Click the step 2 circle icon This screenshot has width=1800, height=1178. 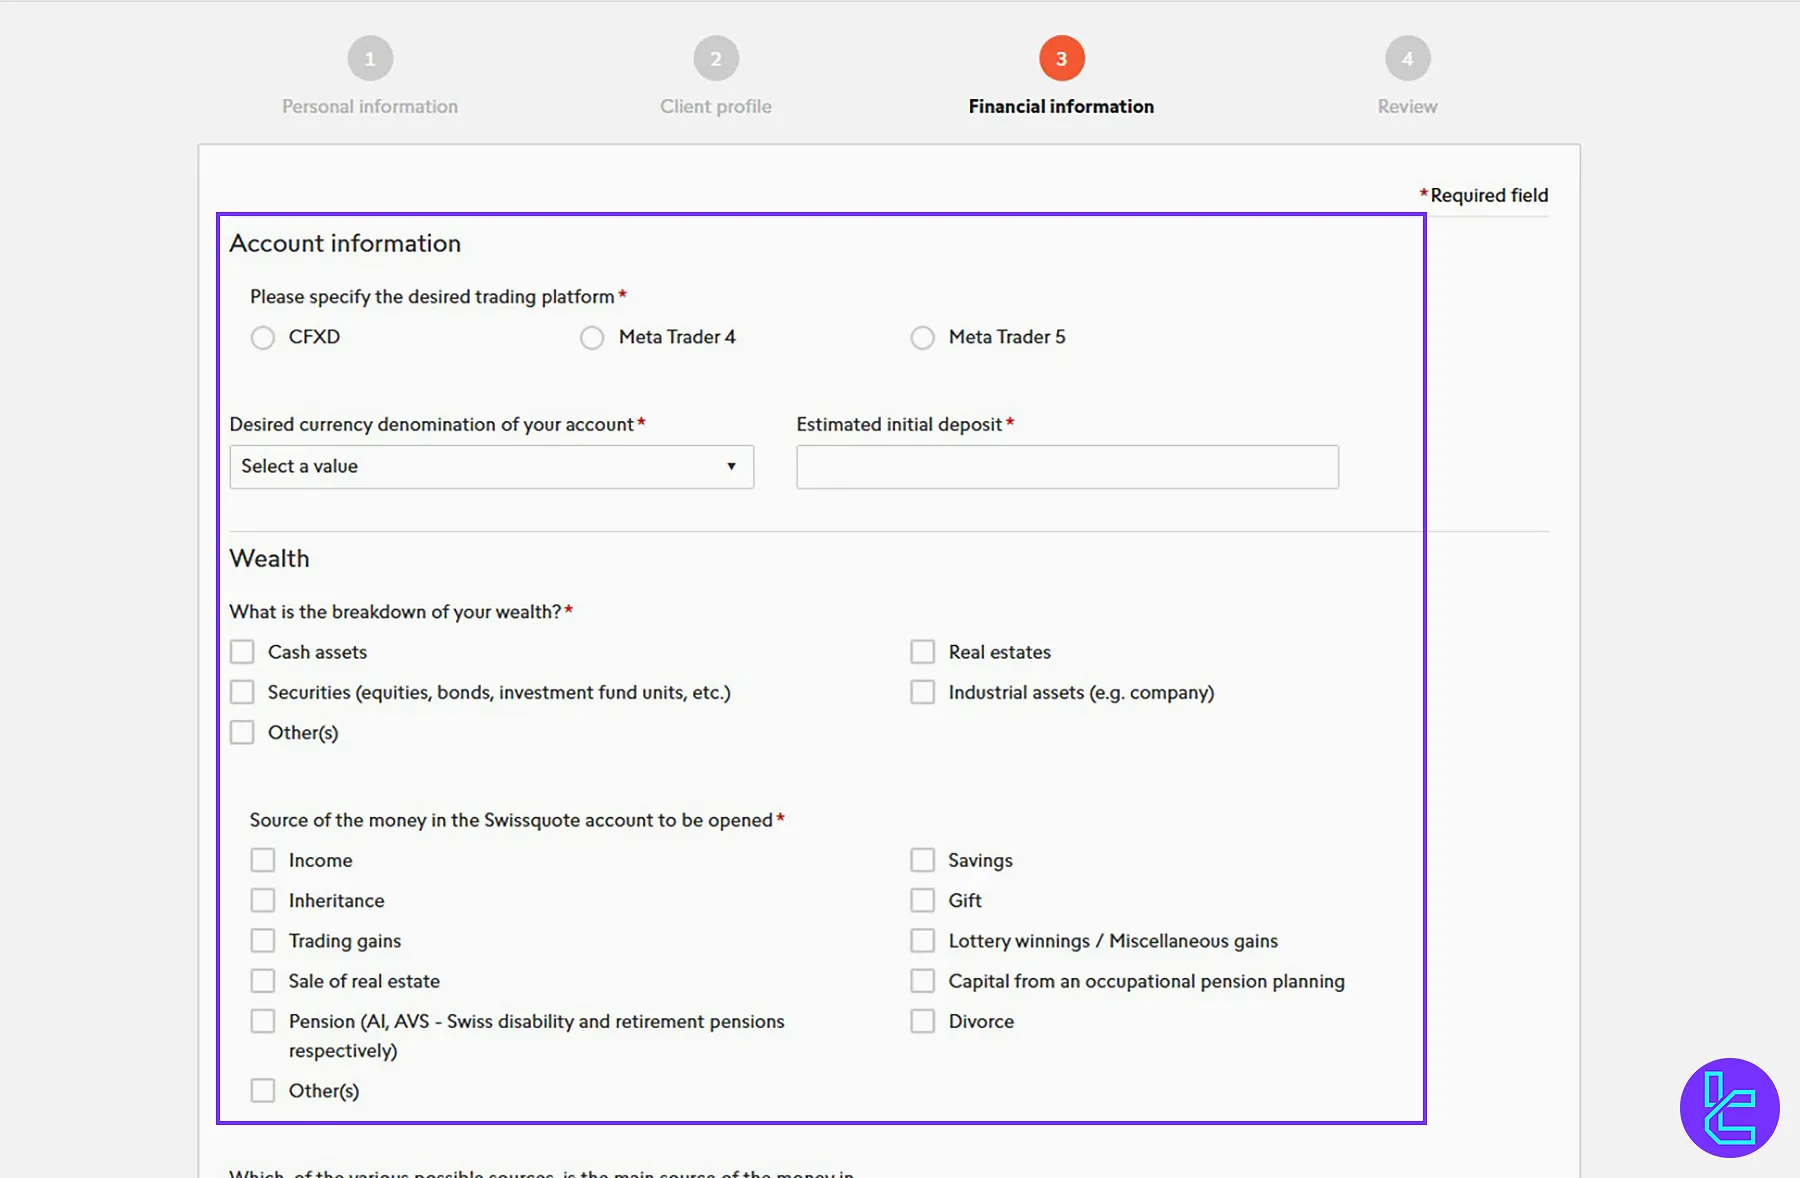tap(716, 59)
